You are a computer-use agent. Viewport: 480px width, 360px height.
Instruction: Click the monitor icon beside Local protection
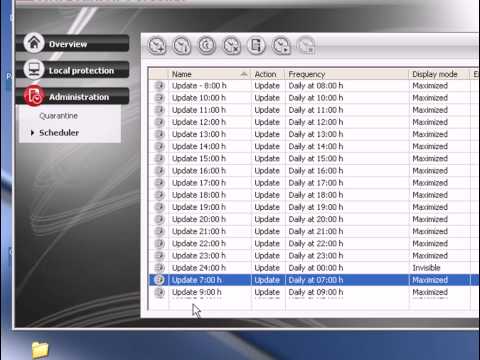tap(34, 70)
